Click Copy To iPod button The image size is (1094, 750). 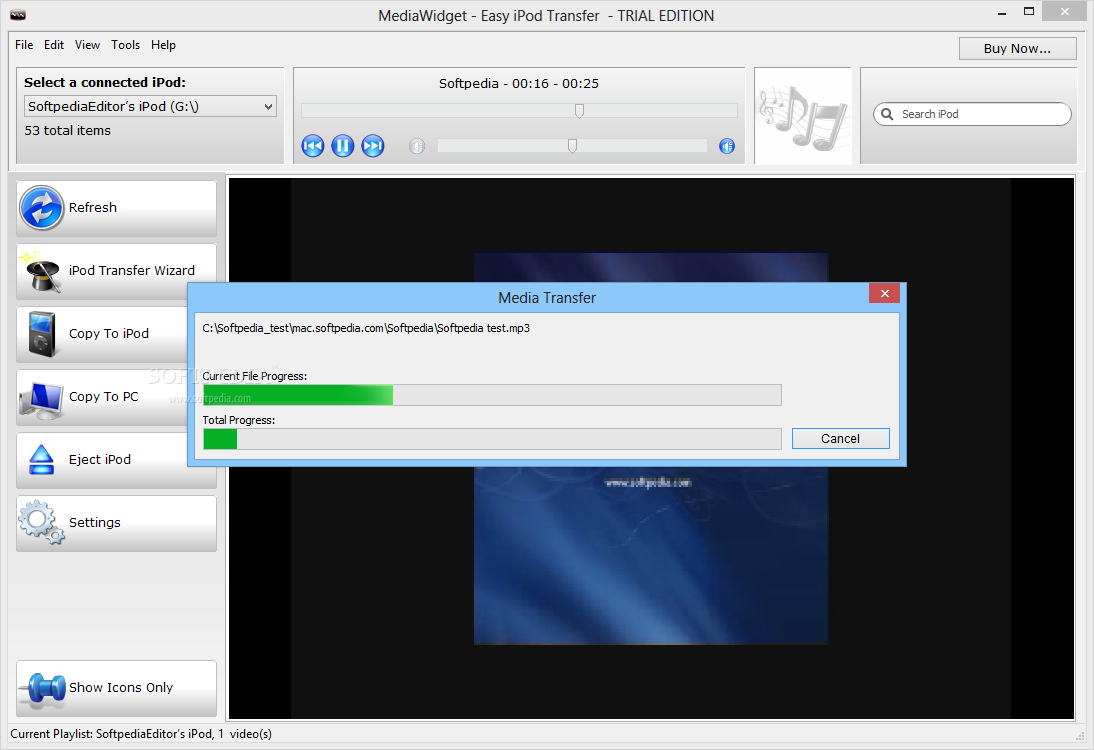(103, 333)
